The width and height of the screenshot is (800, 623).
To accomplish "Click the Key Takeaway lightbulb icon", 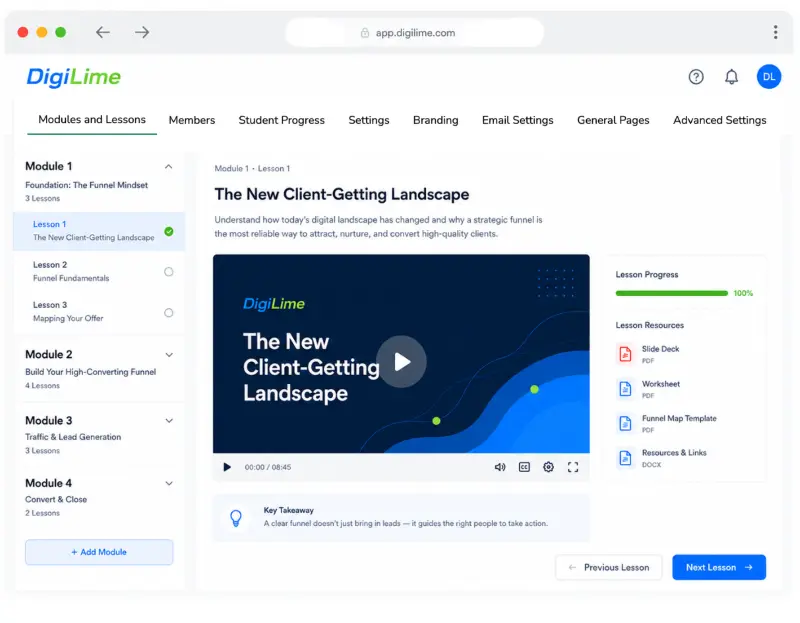I will pyautogui.click(x=236, y=518).
